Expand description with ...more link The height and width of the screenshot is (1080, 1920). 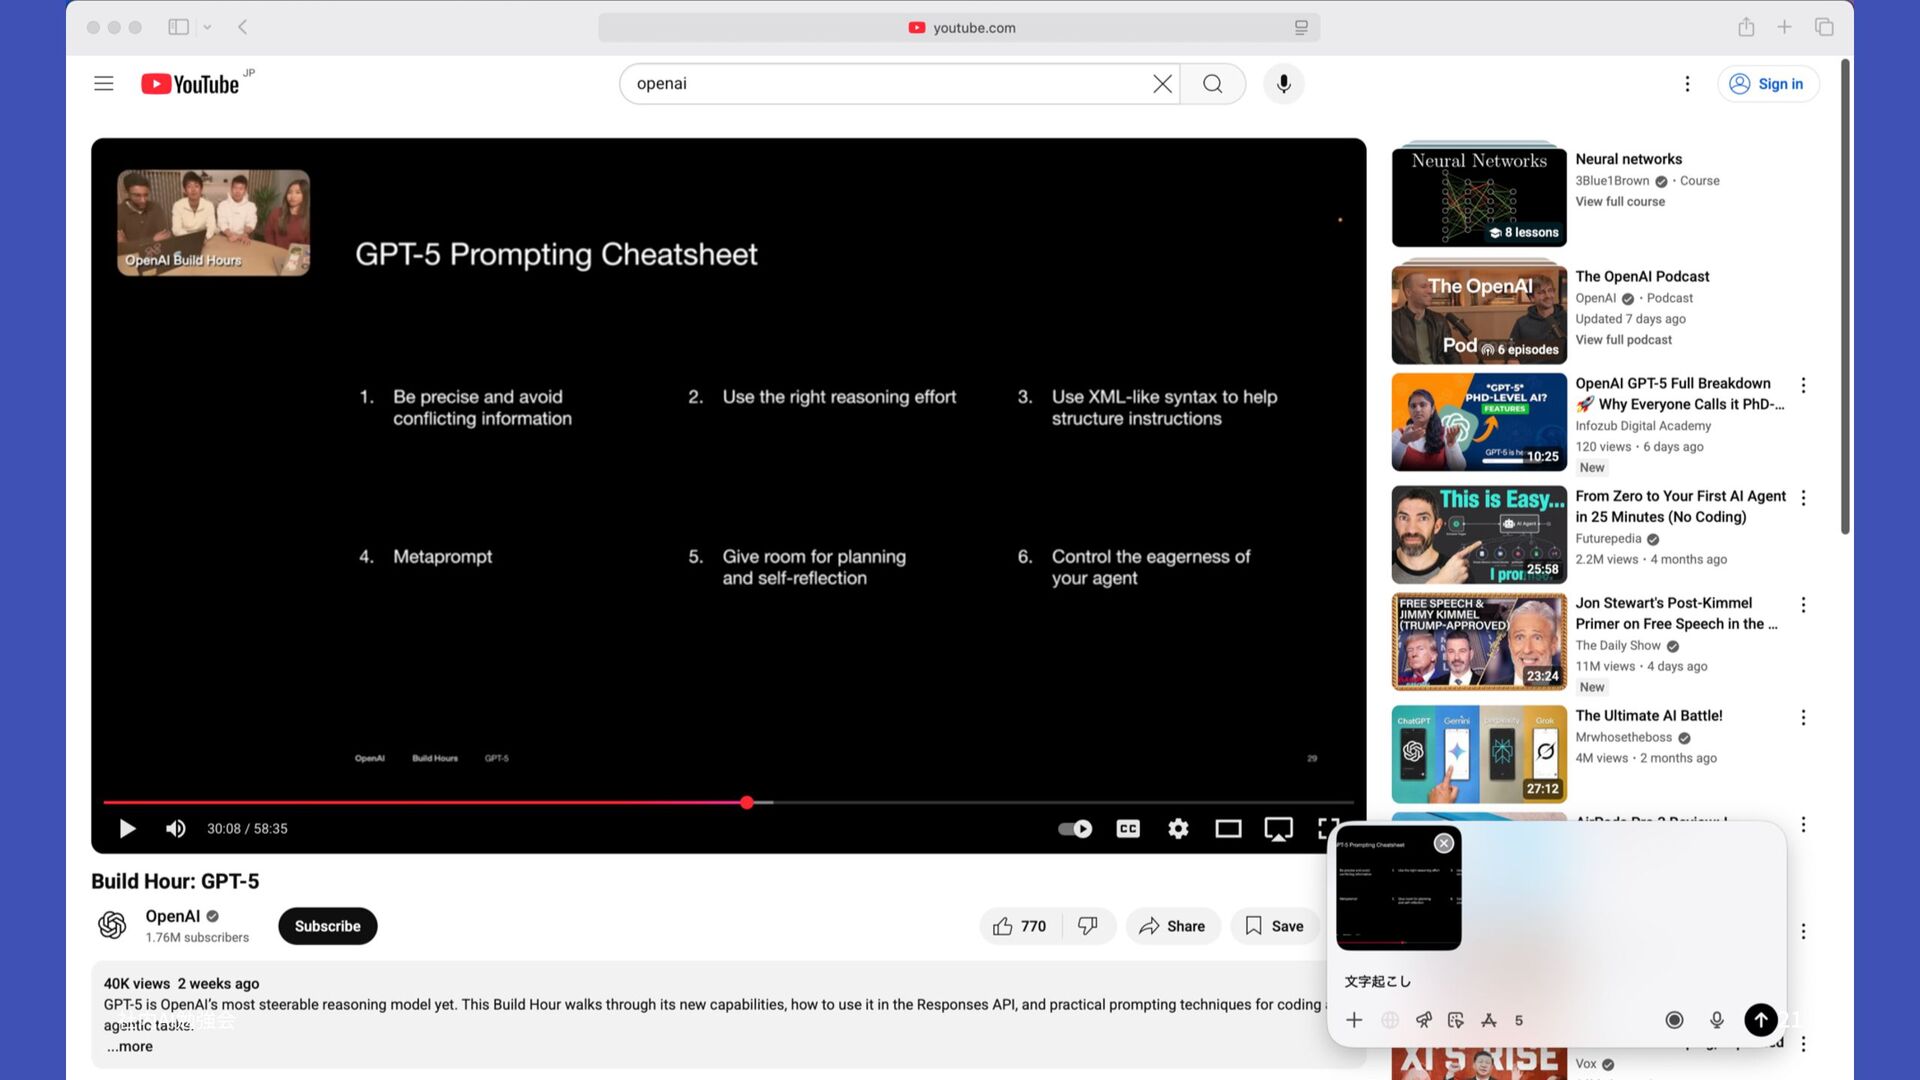130,1046
